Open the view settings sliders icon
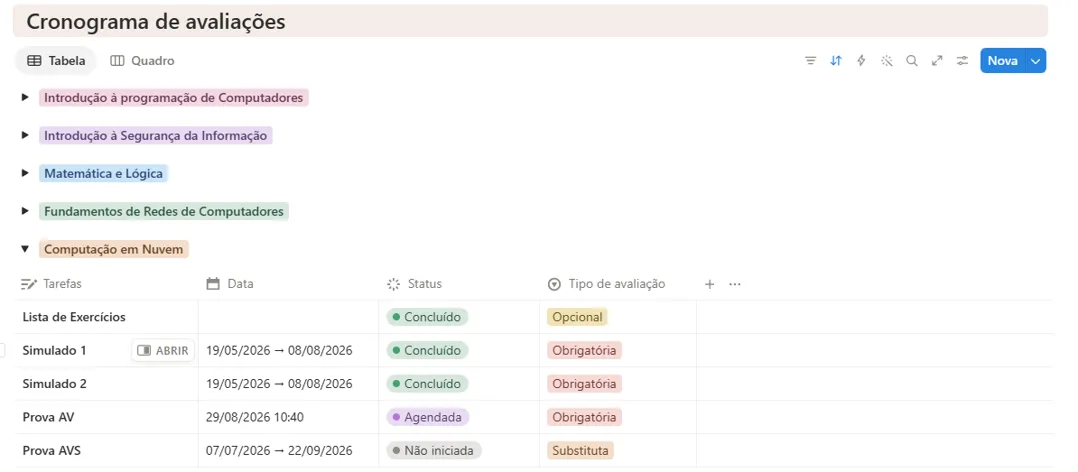The height and width of the screenshot is (472, 1078). click(962, 60)
